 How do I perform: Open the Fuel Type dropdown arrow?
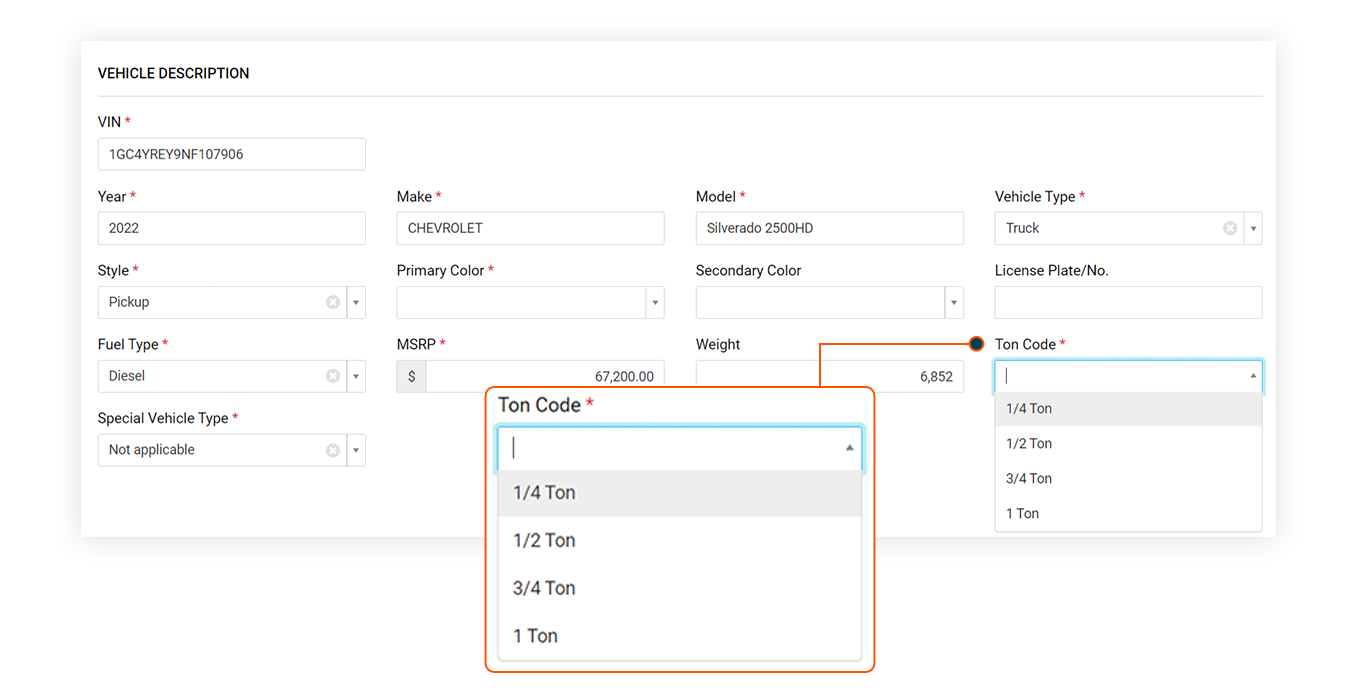(x=356, y=376)
